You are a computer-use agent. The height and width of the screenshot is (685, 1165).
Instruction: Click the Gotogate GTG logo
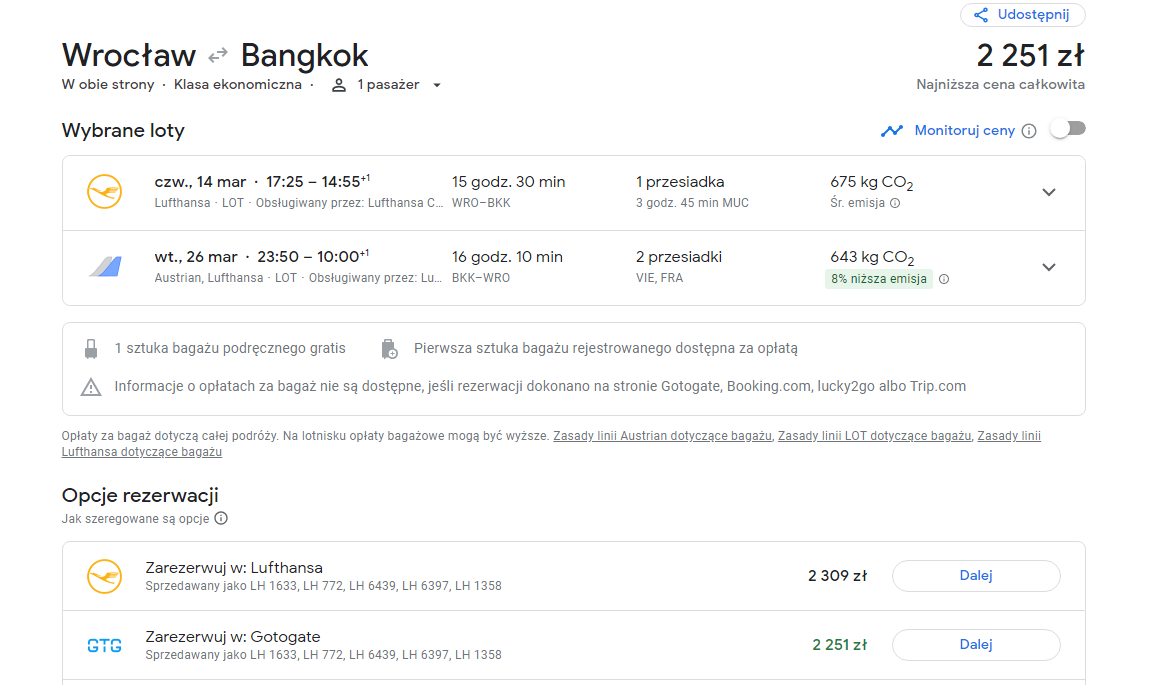[x=105, y=646]
